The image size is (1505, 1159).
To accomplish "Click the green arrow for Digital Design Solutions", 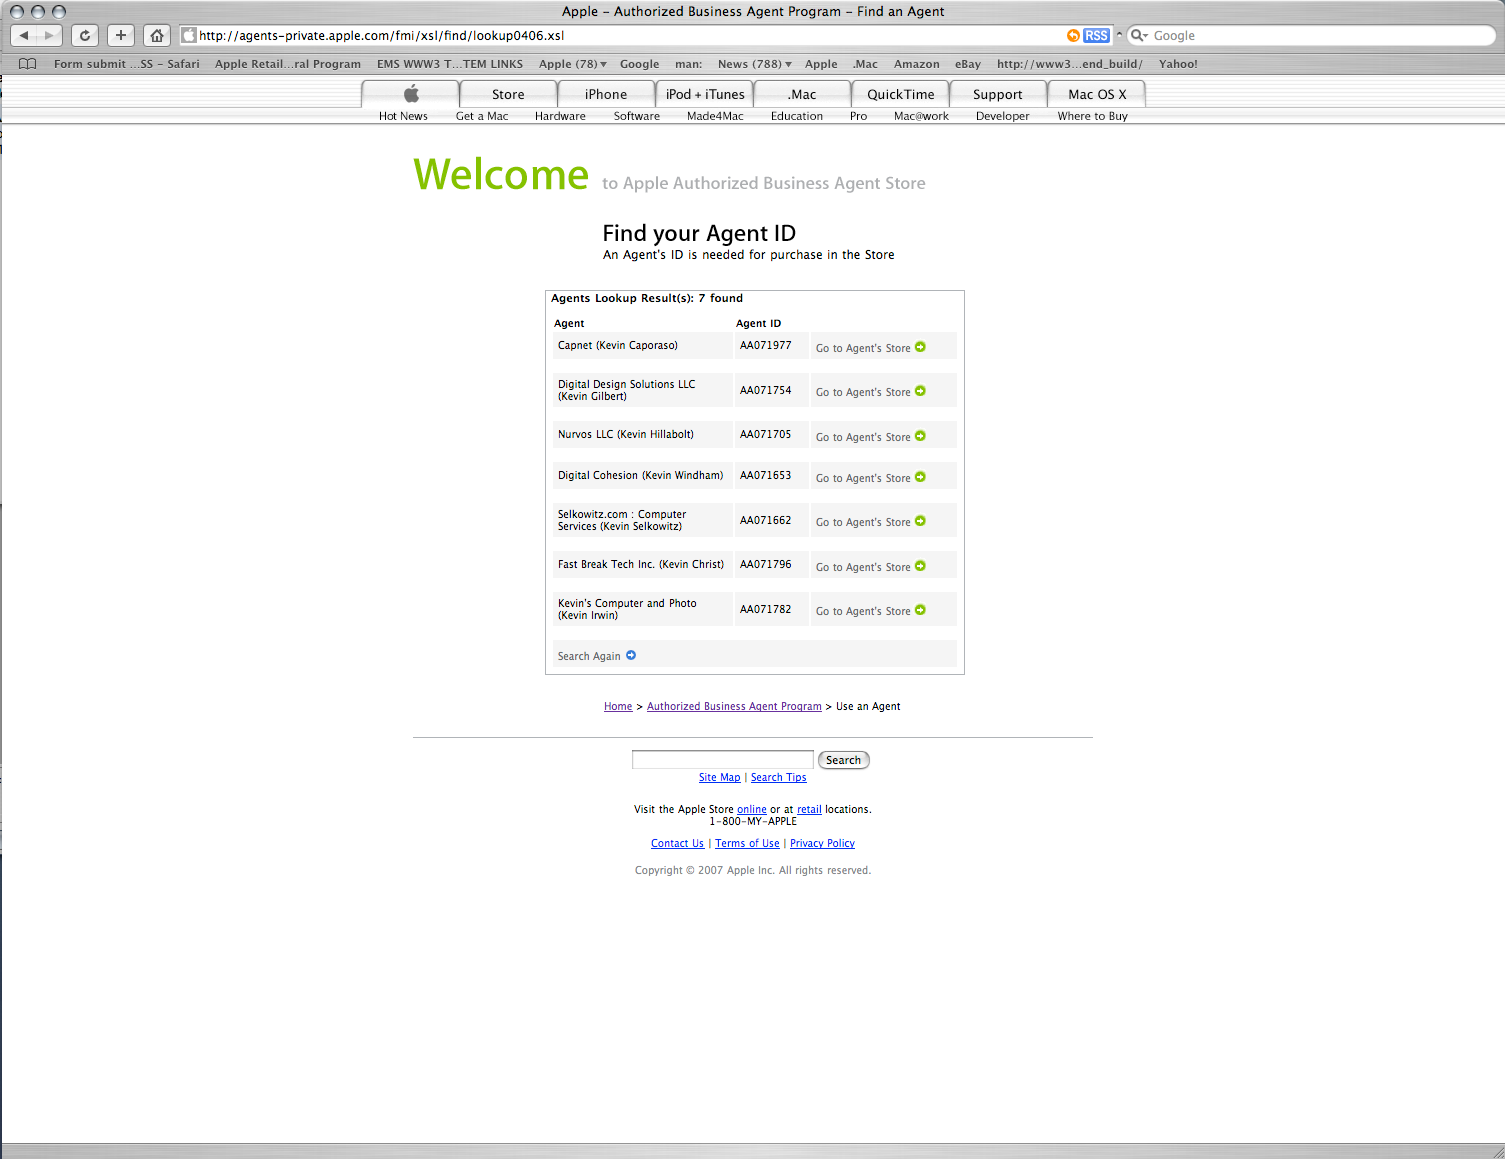I will 920,391.
